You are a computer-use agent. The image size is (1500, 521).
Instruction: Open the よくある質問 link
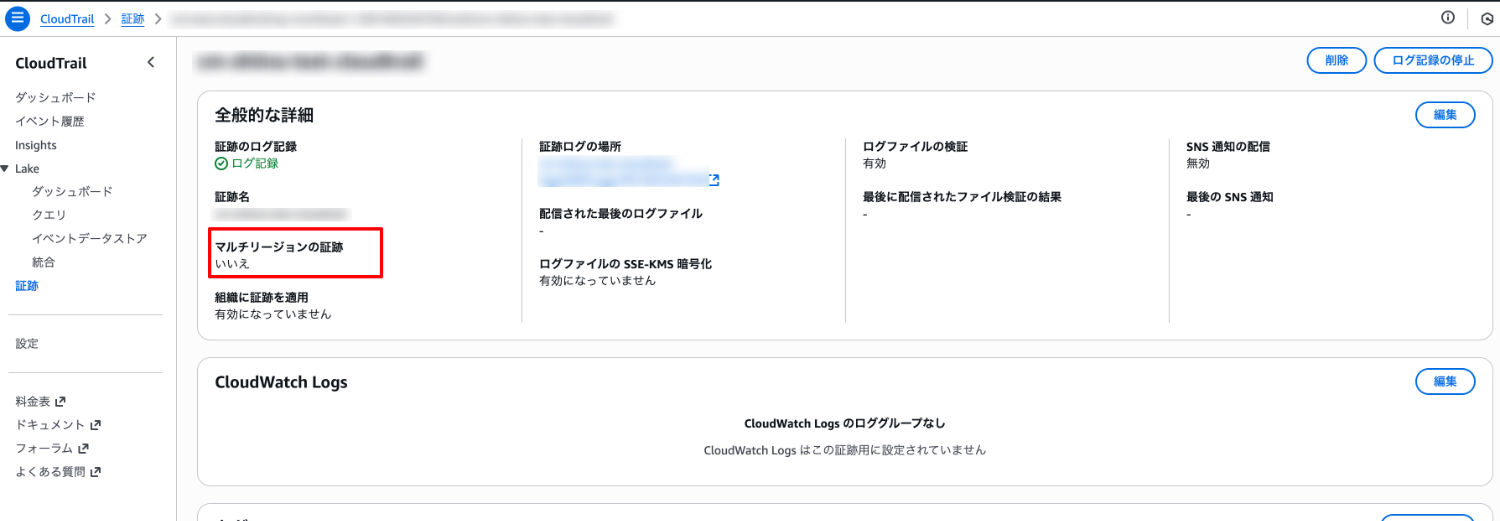(x=50, y=472)
